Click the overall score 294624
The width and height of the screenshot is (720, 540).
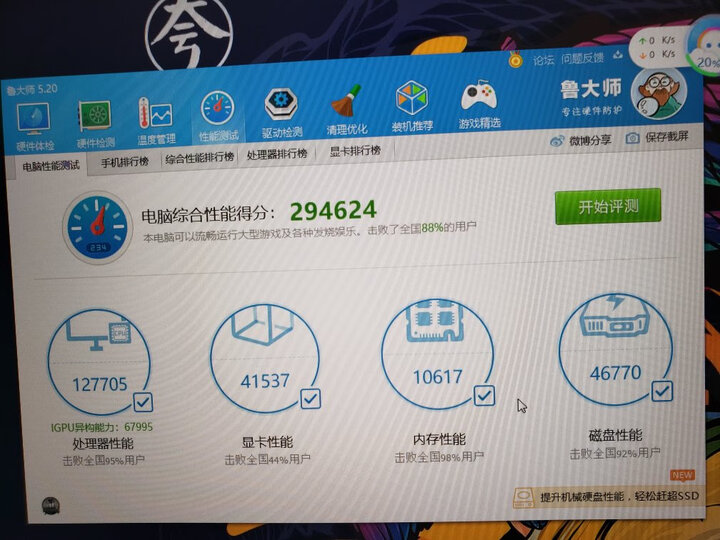pyautogui.click(x=333, y=211)
